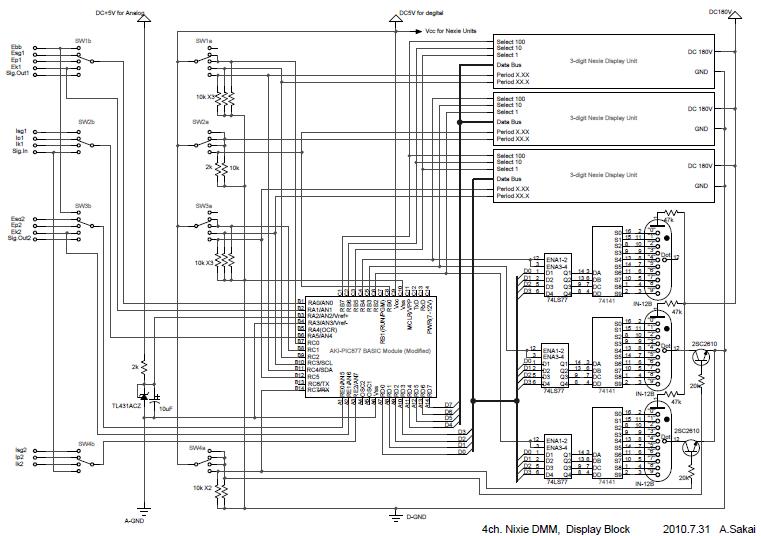Click the 'Ik2' input label

pos(20,464)
